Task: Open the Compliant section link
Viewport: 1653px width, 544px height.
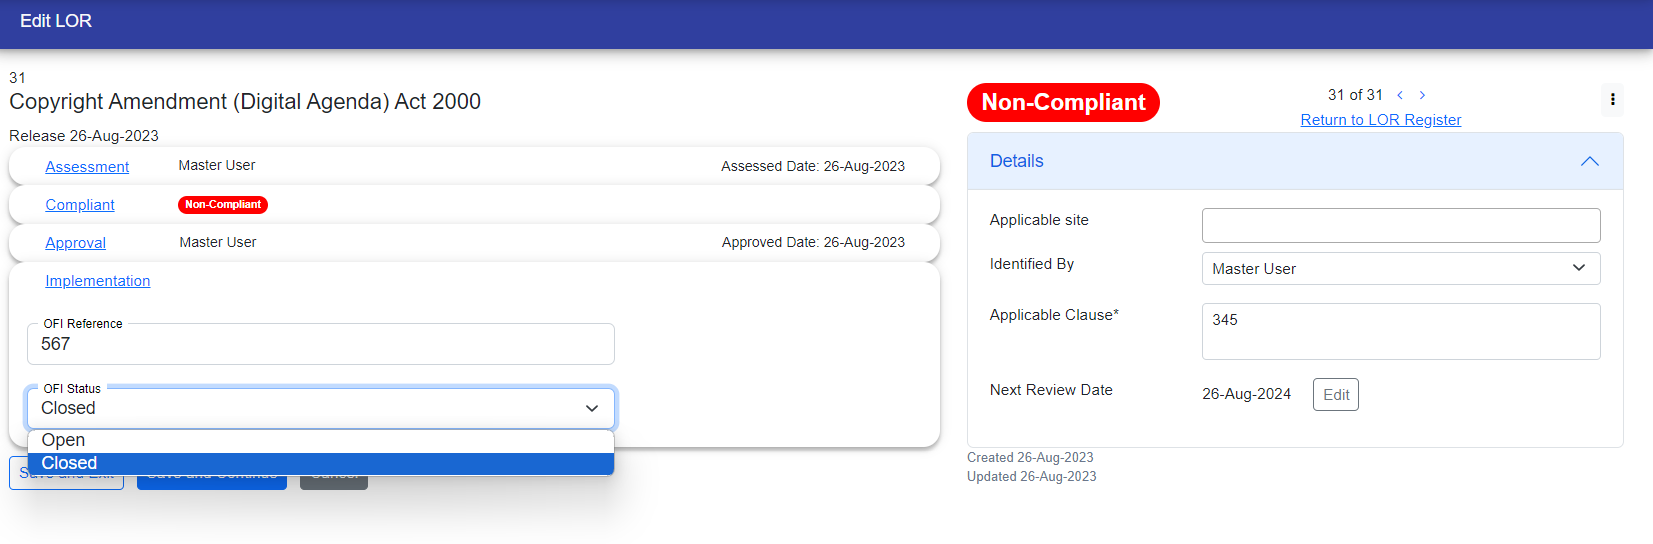Action: click(80, 205)
